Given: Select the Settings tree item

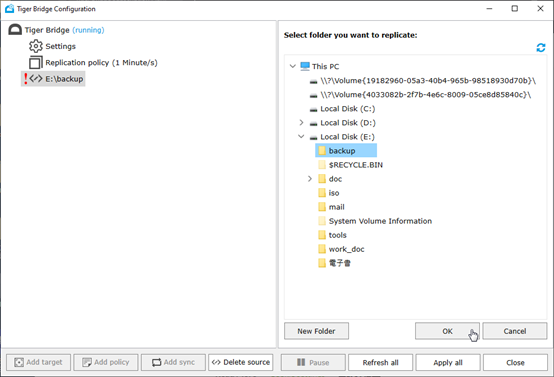Looking at the screenshot, I should coord(60,46).
